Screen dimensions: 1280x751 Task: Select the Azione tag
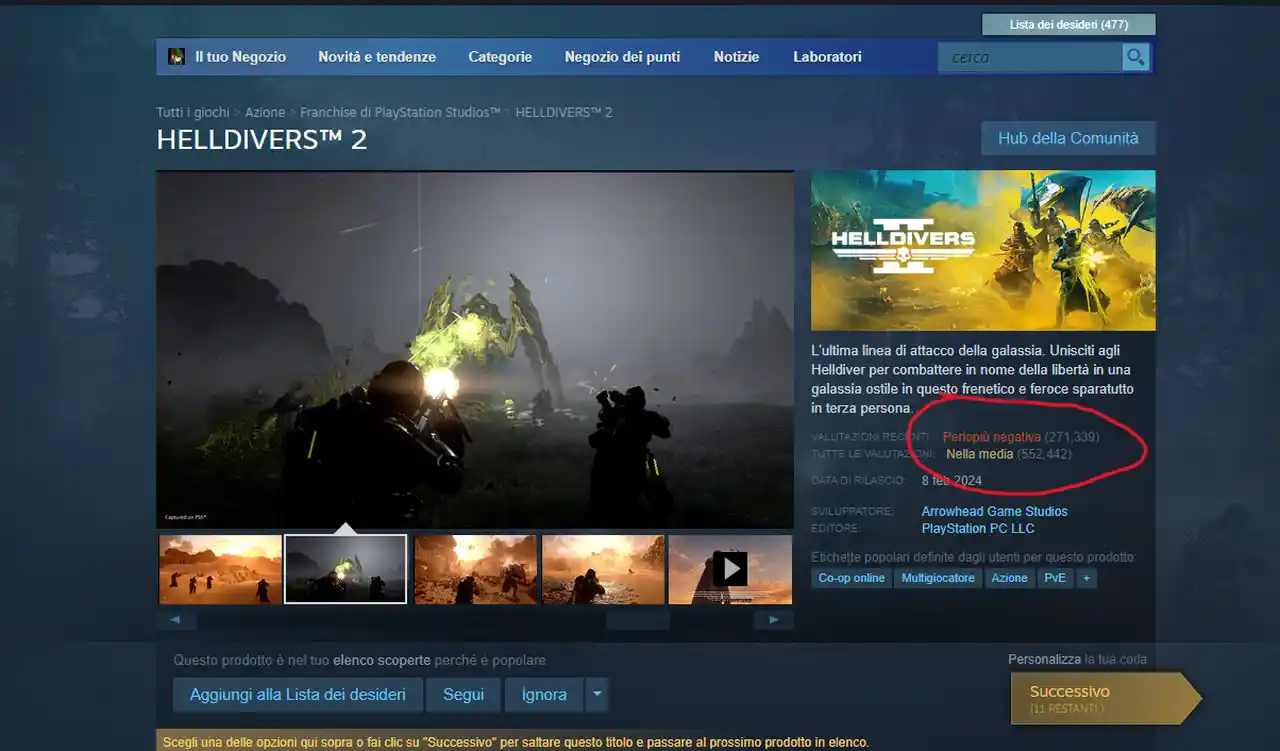[x=1009, y=578]
